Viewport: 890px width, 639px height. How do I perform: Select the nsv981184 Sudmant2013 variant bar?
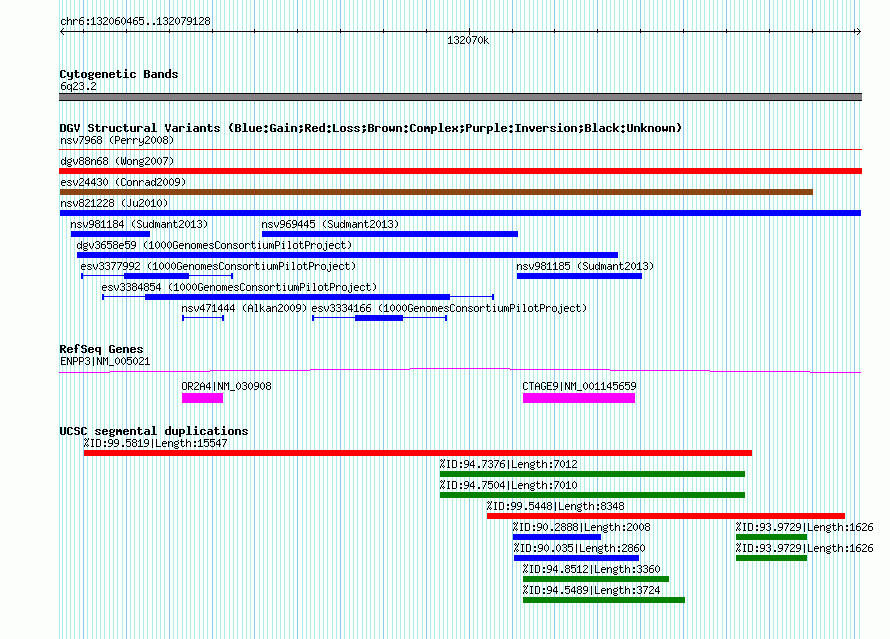pyautogui.click(x=110, y=234)
